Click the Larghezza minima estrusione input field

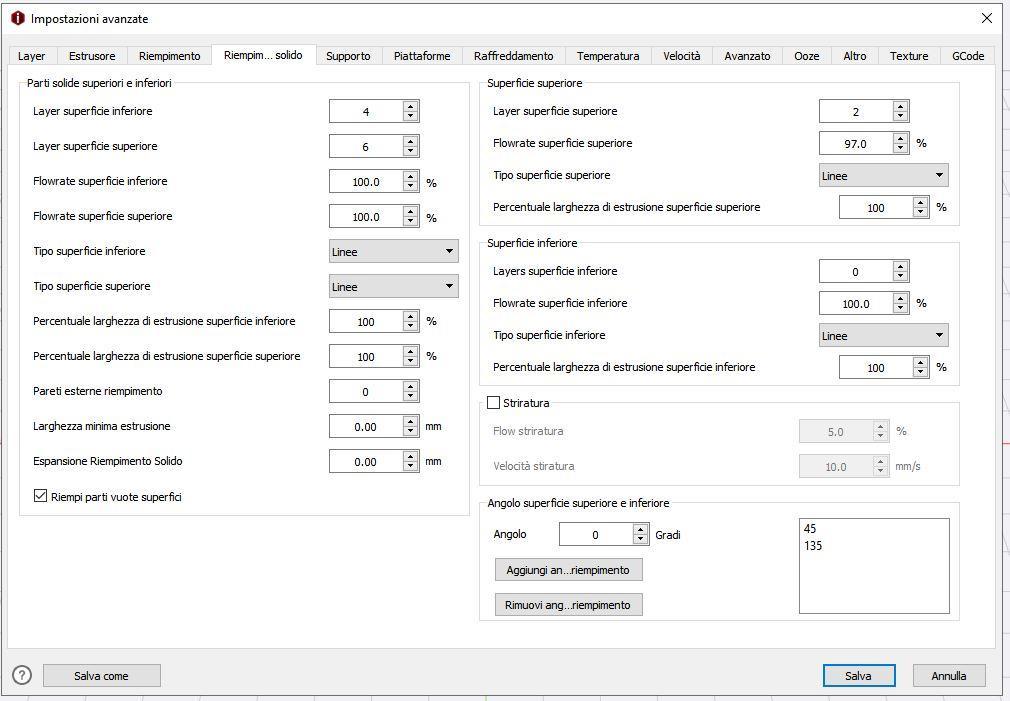click(365, 426)
